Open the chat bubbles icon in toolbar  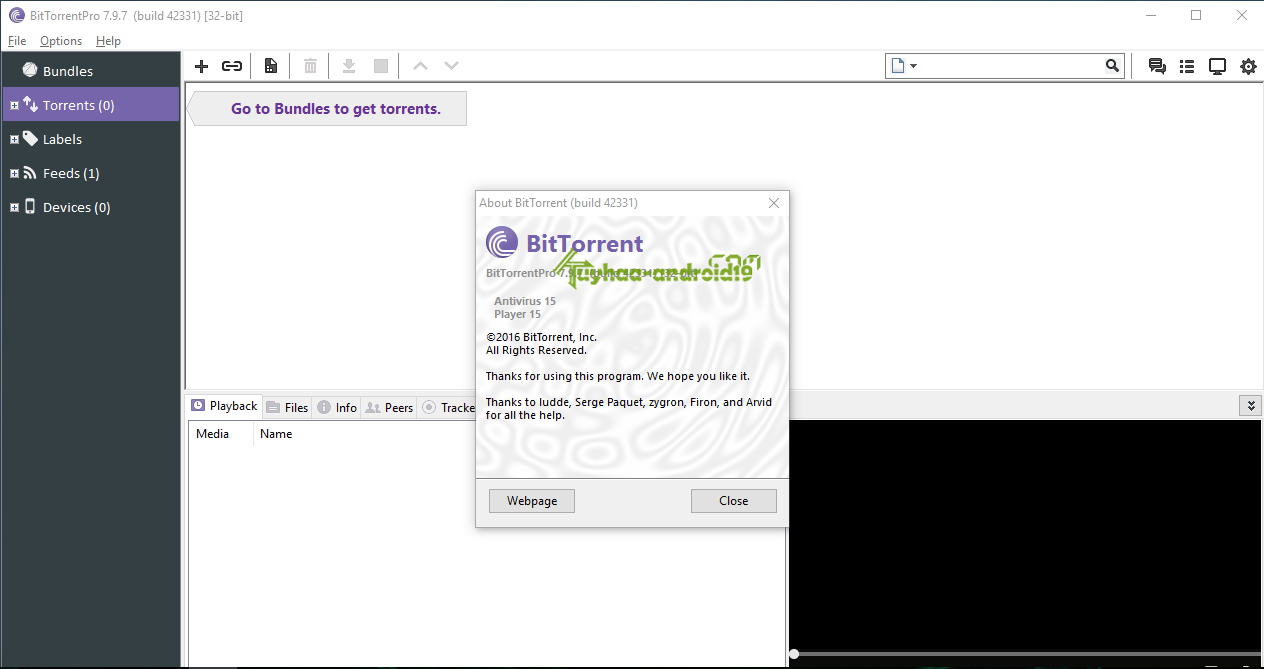(x=1157, y=66)
